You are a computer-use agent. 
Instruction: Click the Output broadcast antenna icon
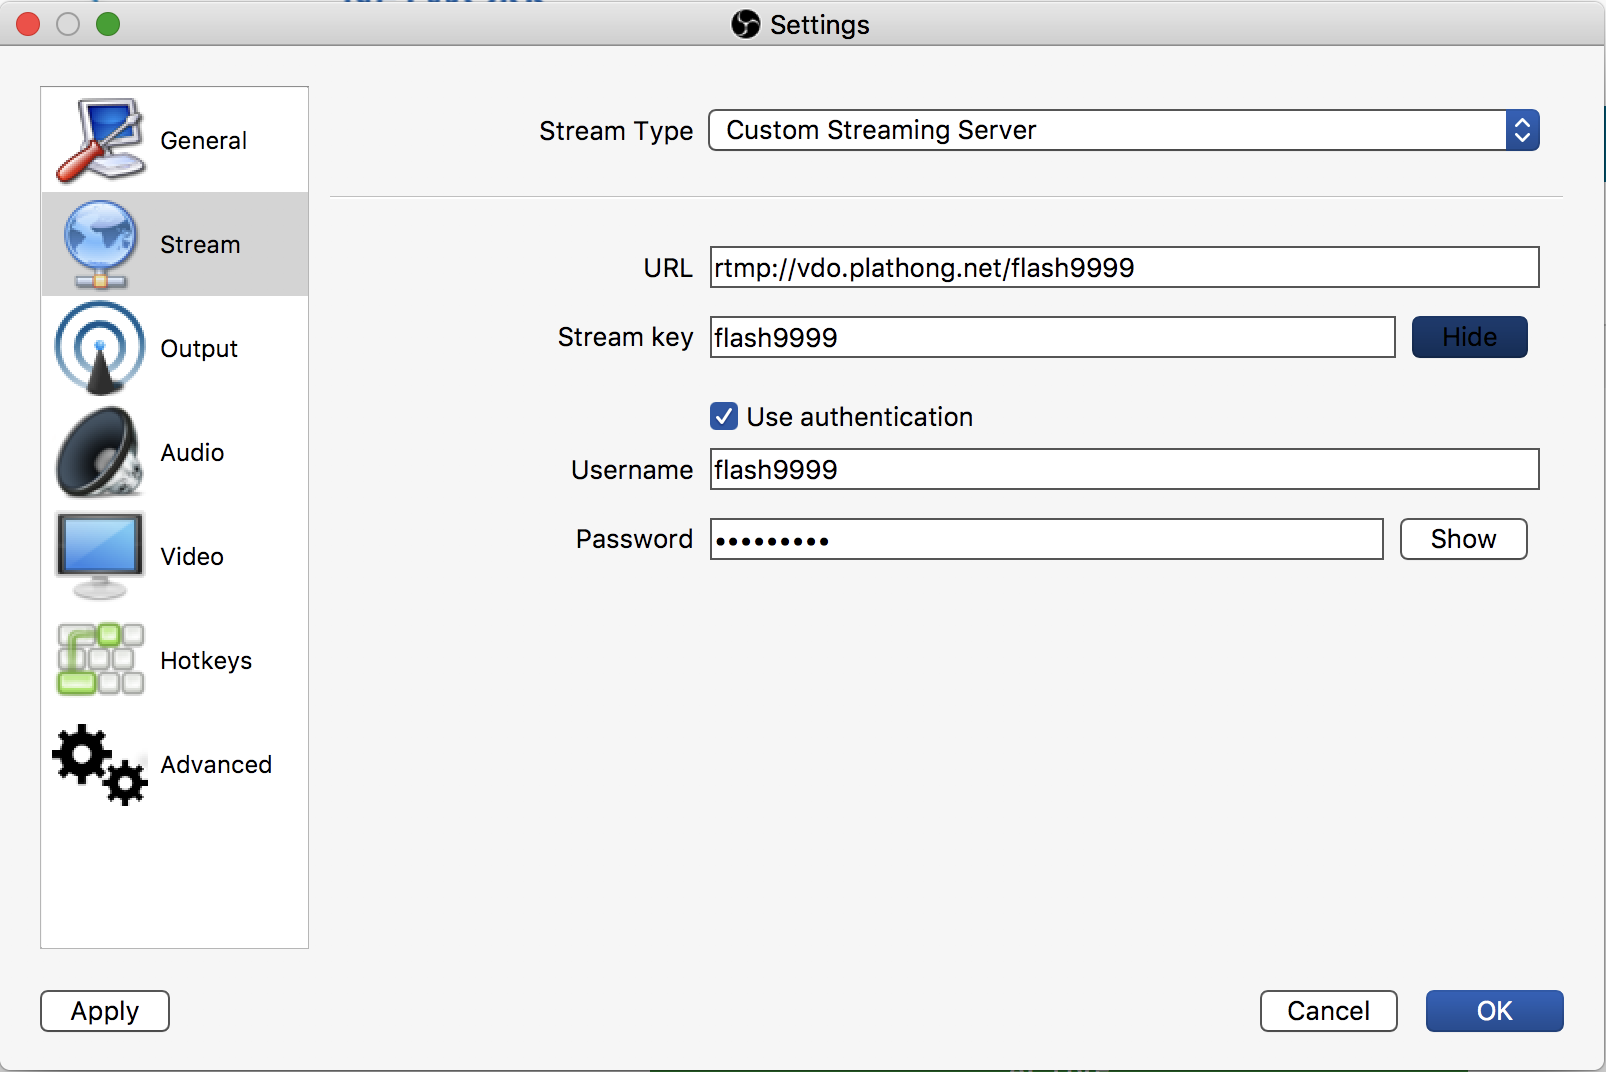[x=100, y=348]
